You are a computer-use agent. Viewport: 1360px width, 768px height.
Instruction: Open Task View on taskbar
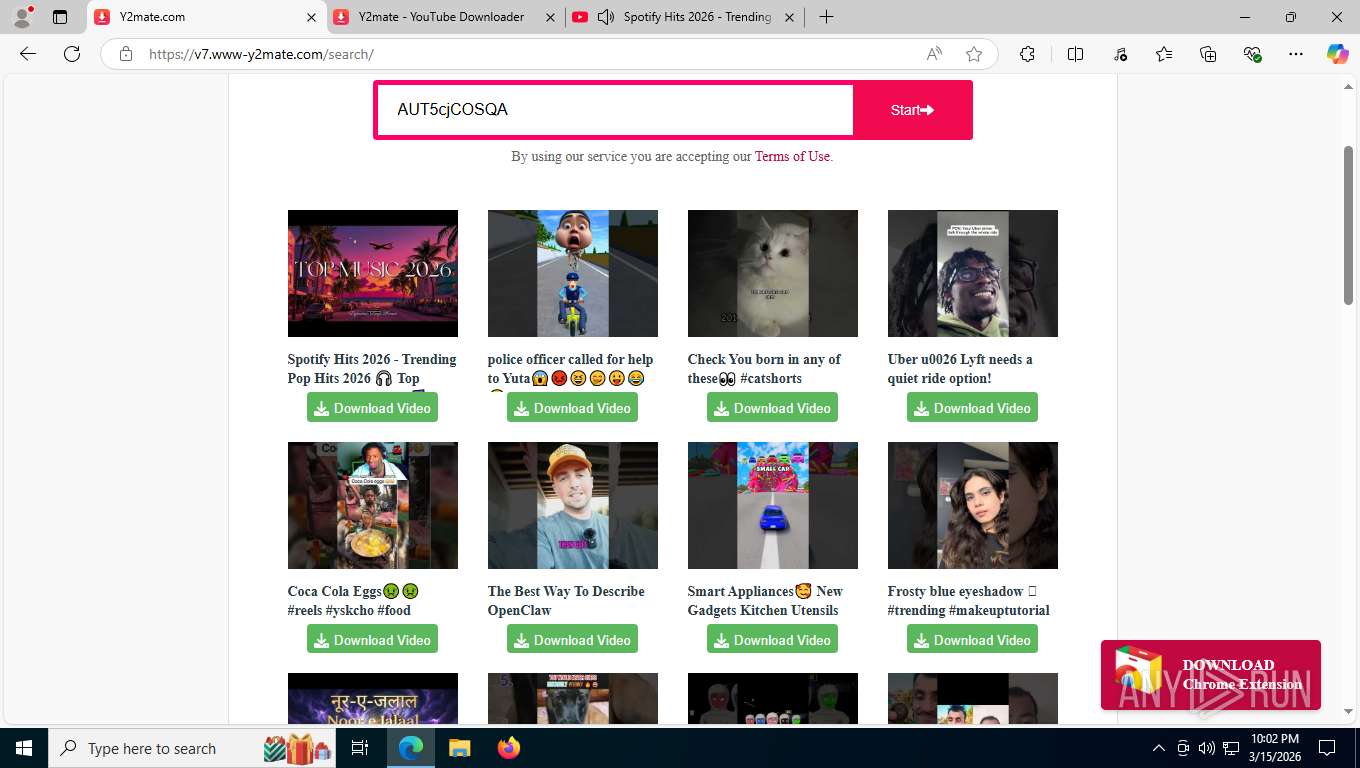(360, 748)
